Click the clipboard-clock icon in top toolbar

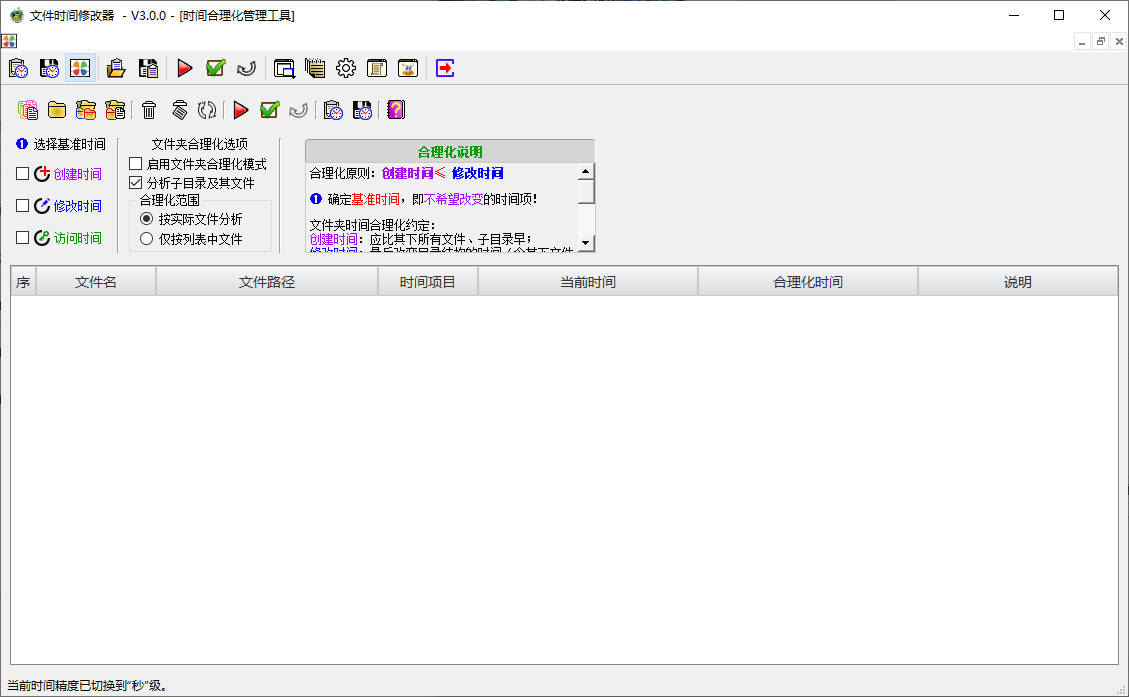click(x=19, y=68)
